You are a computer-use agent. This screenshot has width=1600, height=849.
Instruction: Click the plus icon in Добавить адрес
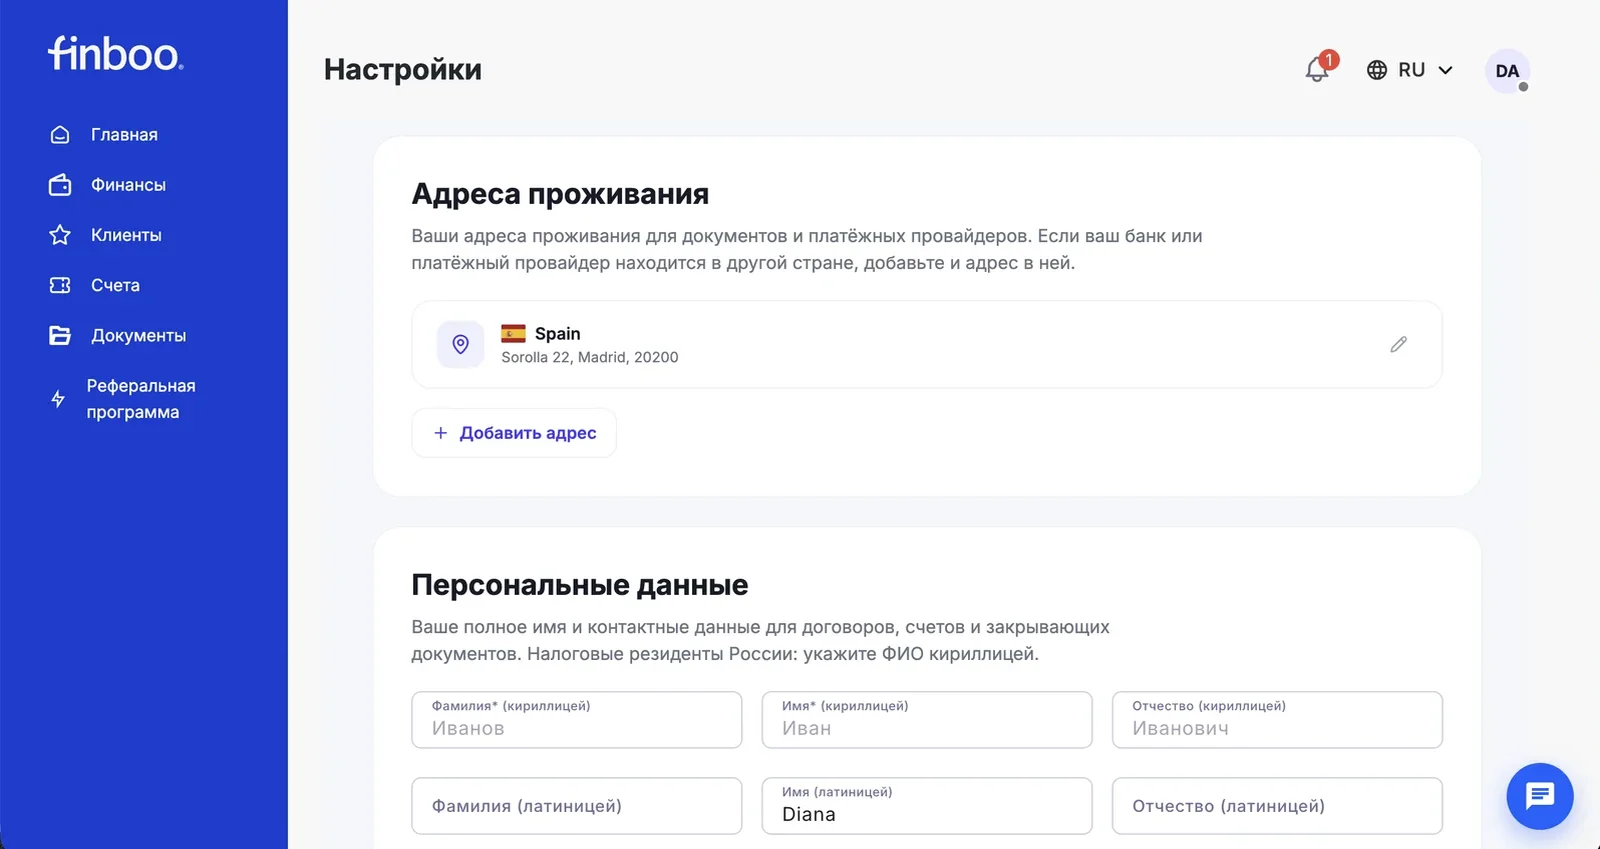coord(440,433)
